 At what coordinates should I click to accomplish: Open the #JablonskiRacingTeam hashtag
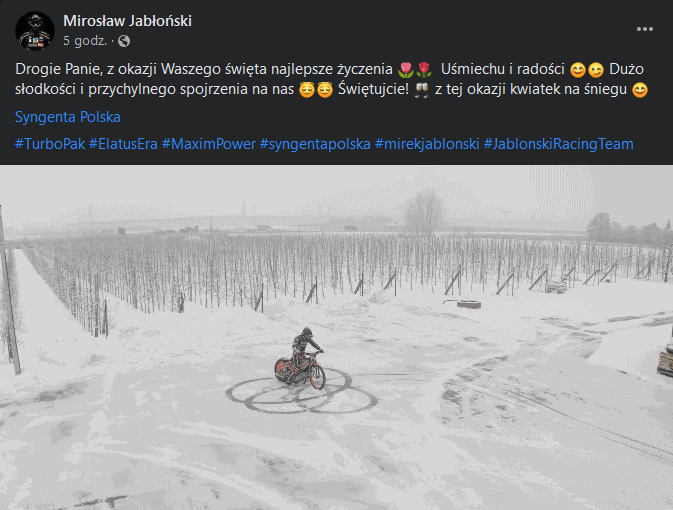(x=558, y=144)
